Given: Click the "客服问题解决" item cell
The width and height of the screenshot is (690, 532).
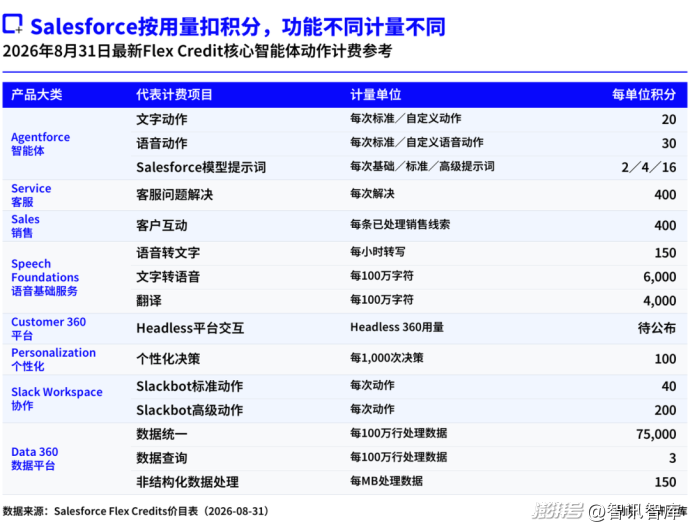Looking at the screenshot, I should 174,195.
